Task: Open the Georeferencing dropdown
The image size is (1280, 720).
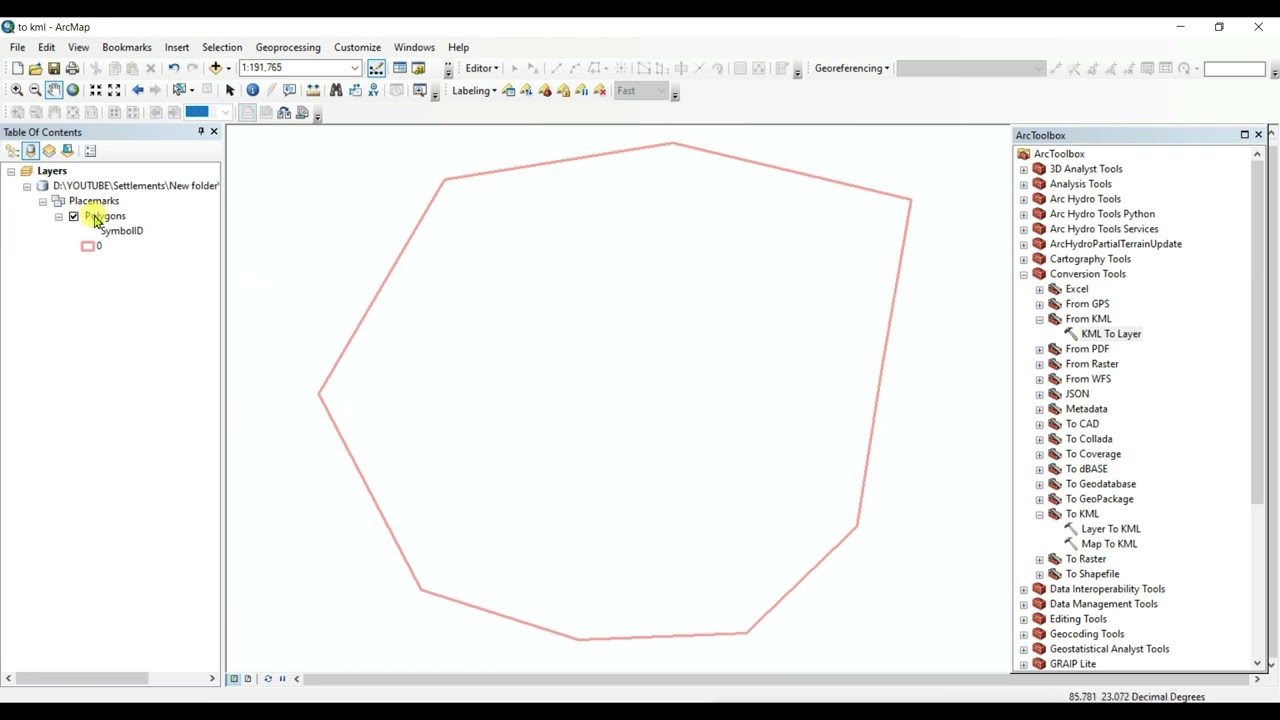Action: [x=852, y=68]
